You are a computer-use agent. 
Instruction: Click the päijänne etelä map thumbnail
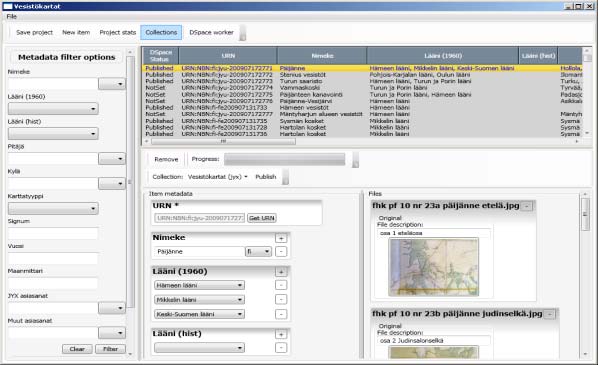click(434, 267)
